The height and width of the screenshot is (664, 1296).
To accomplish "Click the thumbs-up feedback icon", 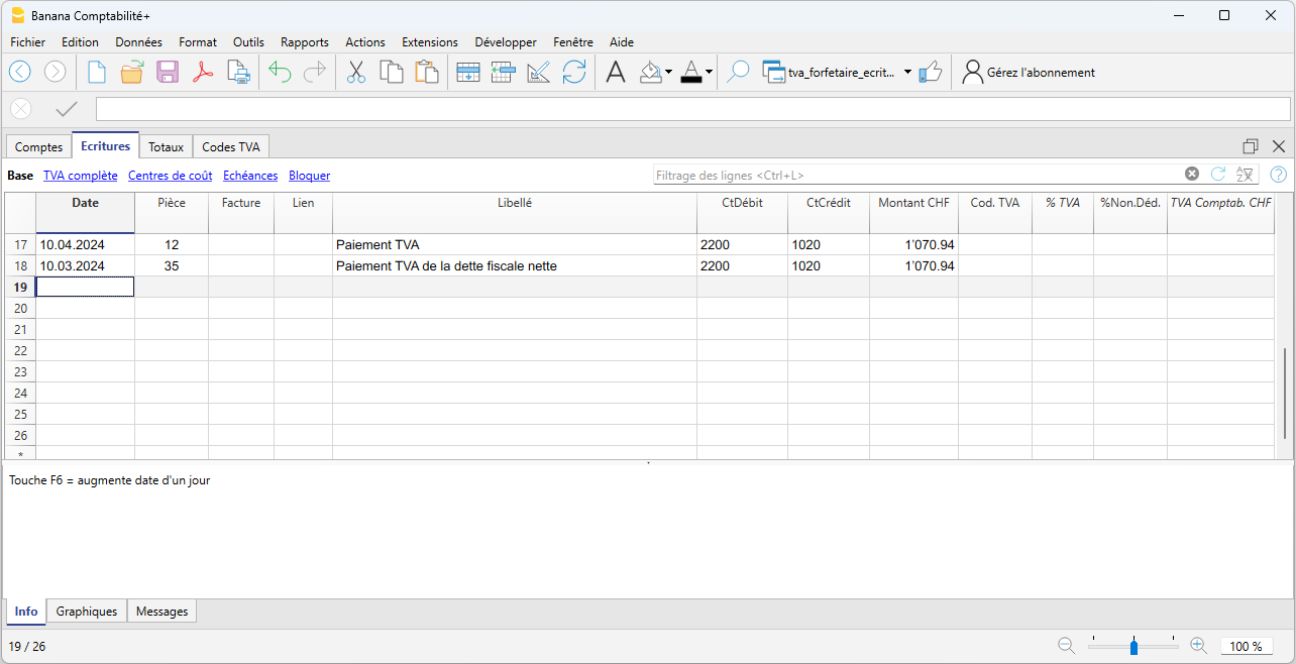I will tap(930, 72).
